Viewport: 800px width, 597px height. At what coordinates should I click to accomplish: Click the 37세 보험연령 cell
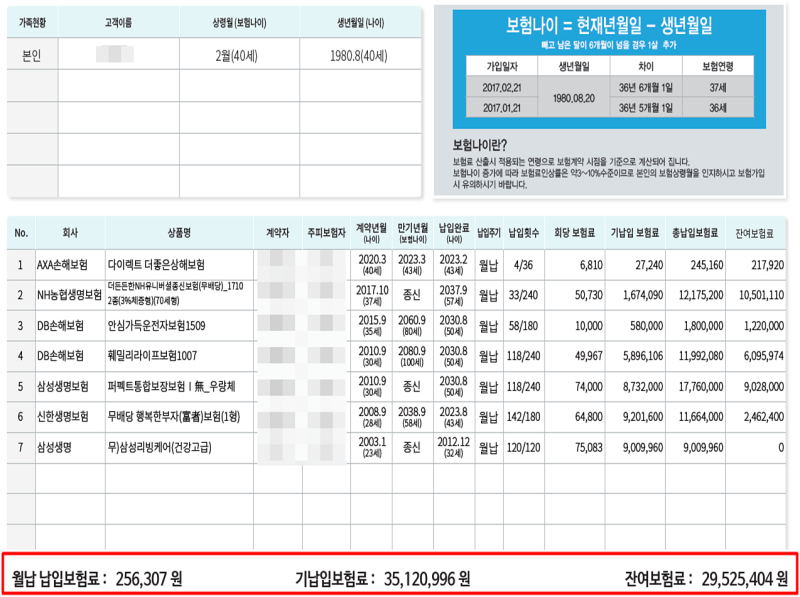point(718,88)
